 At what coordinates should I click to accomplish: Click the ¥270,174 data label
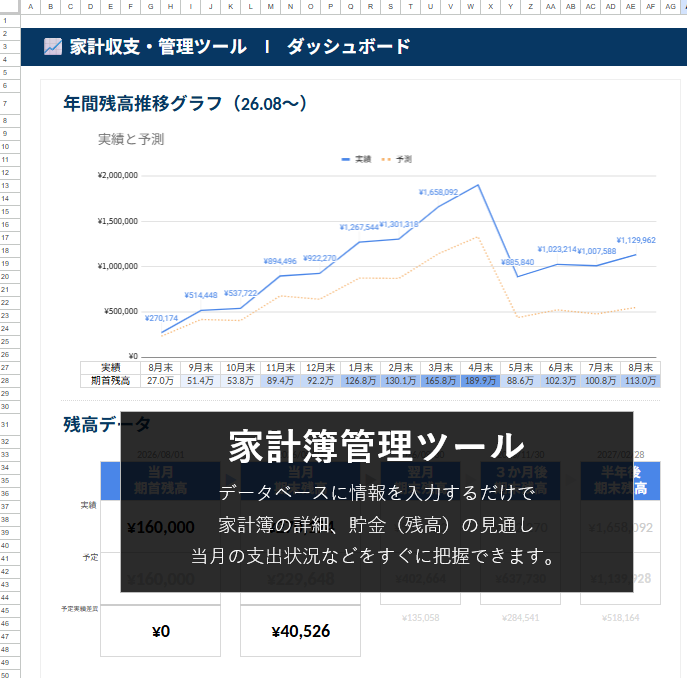click(x=161, y=318)
